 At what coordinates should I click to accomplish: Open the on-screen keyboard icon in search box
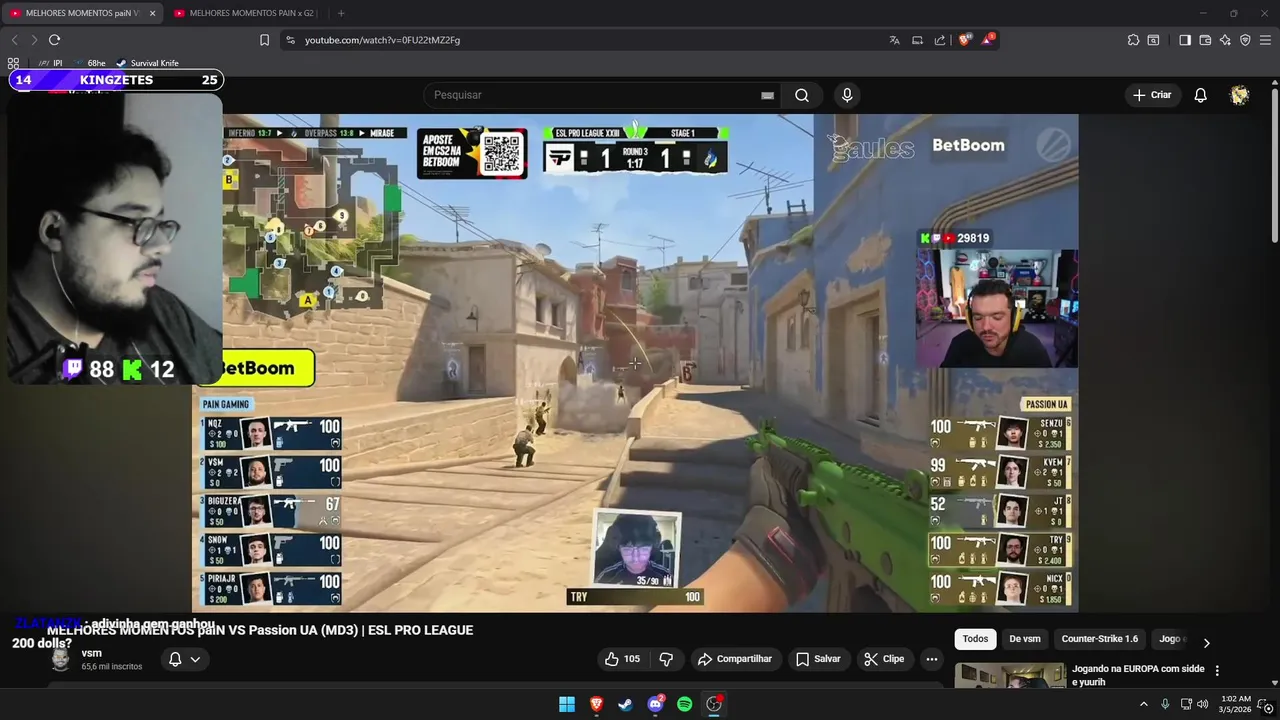coord(767,95)
